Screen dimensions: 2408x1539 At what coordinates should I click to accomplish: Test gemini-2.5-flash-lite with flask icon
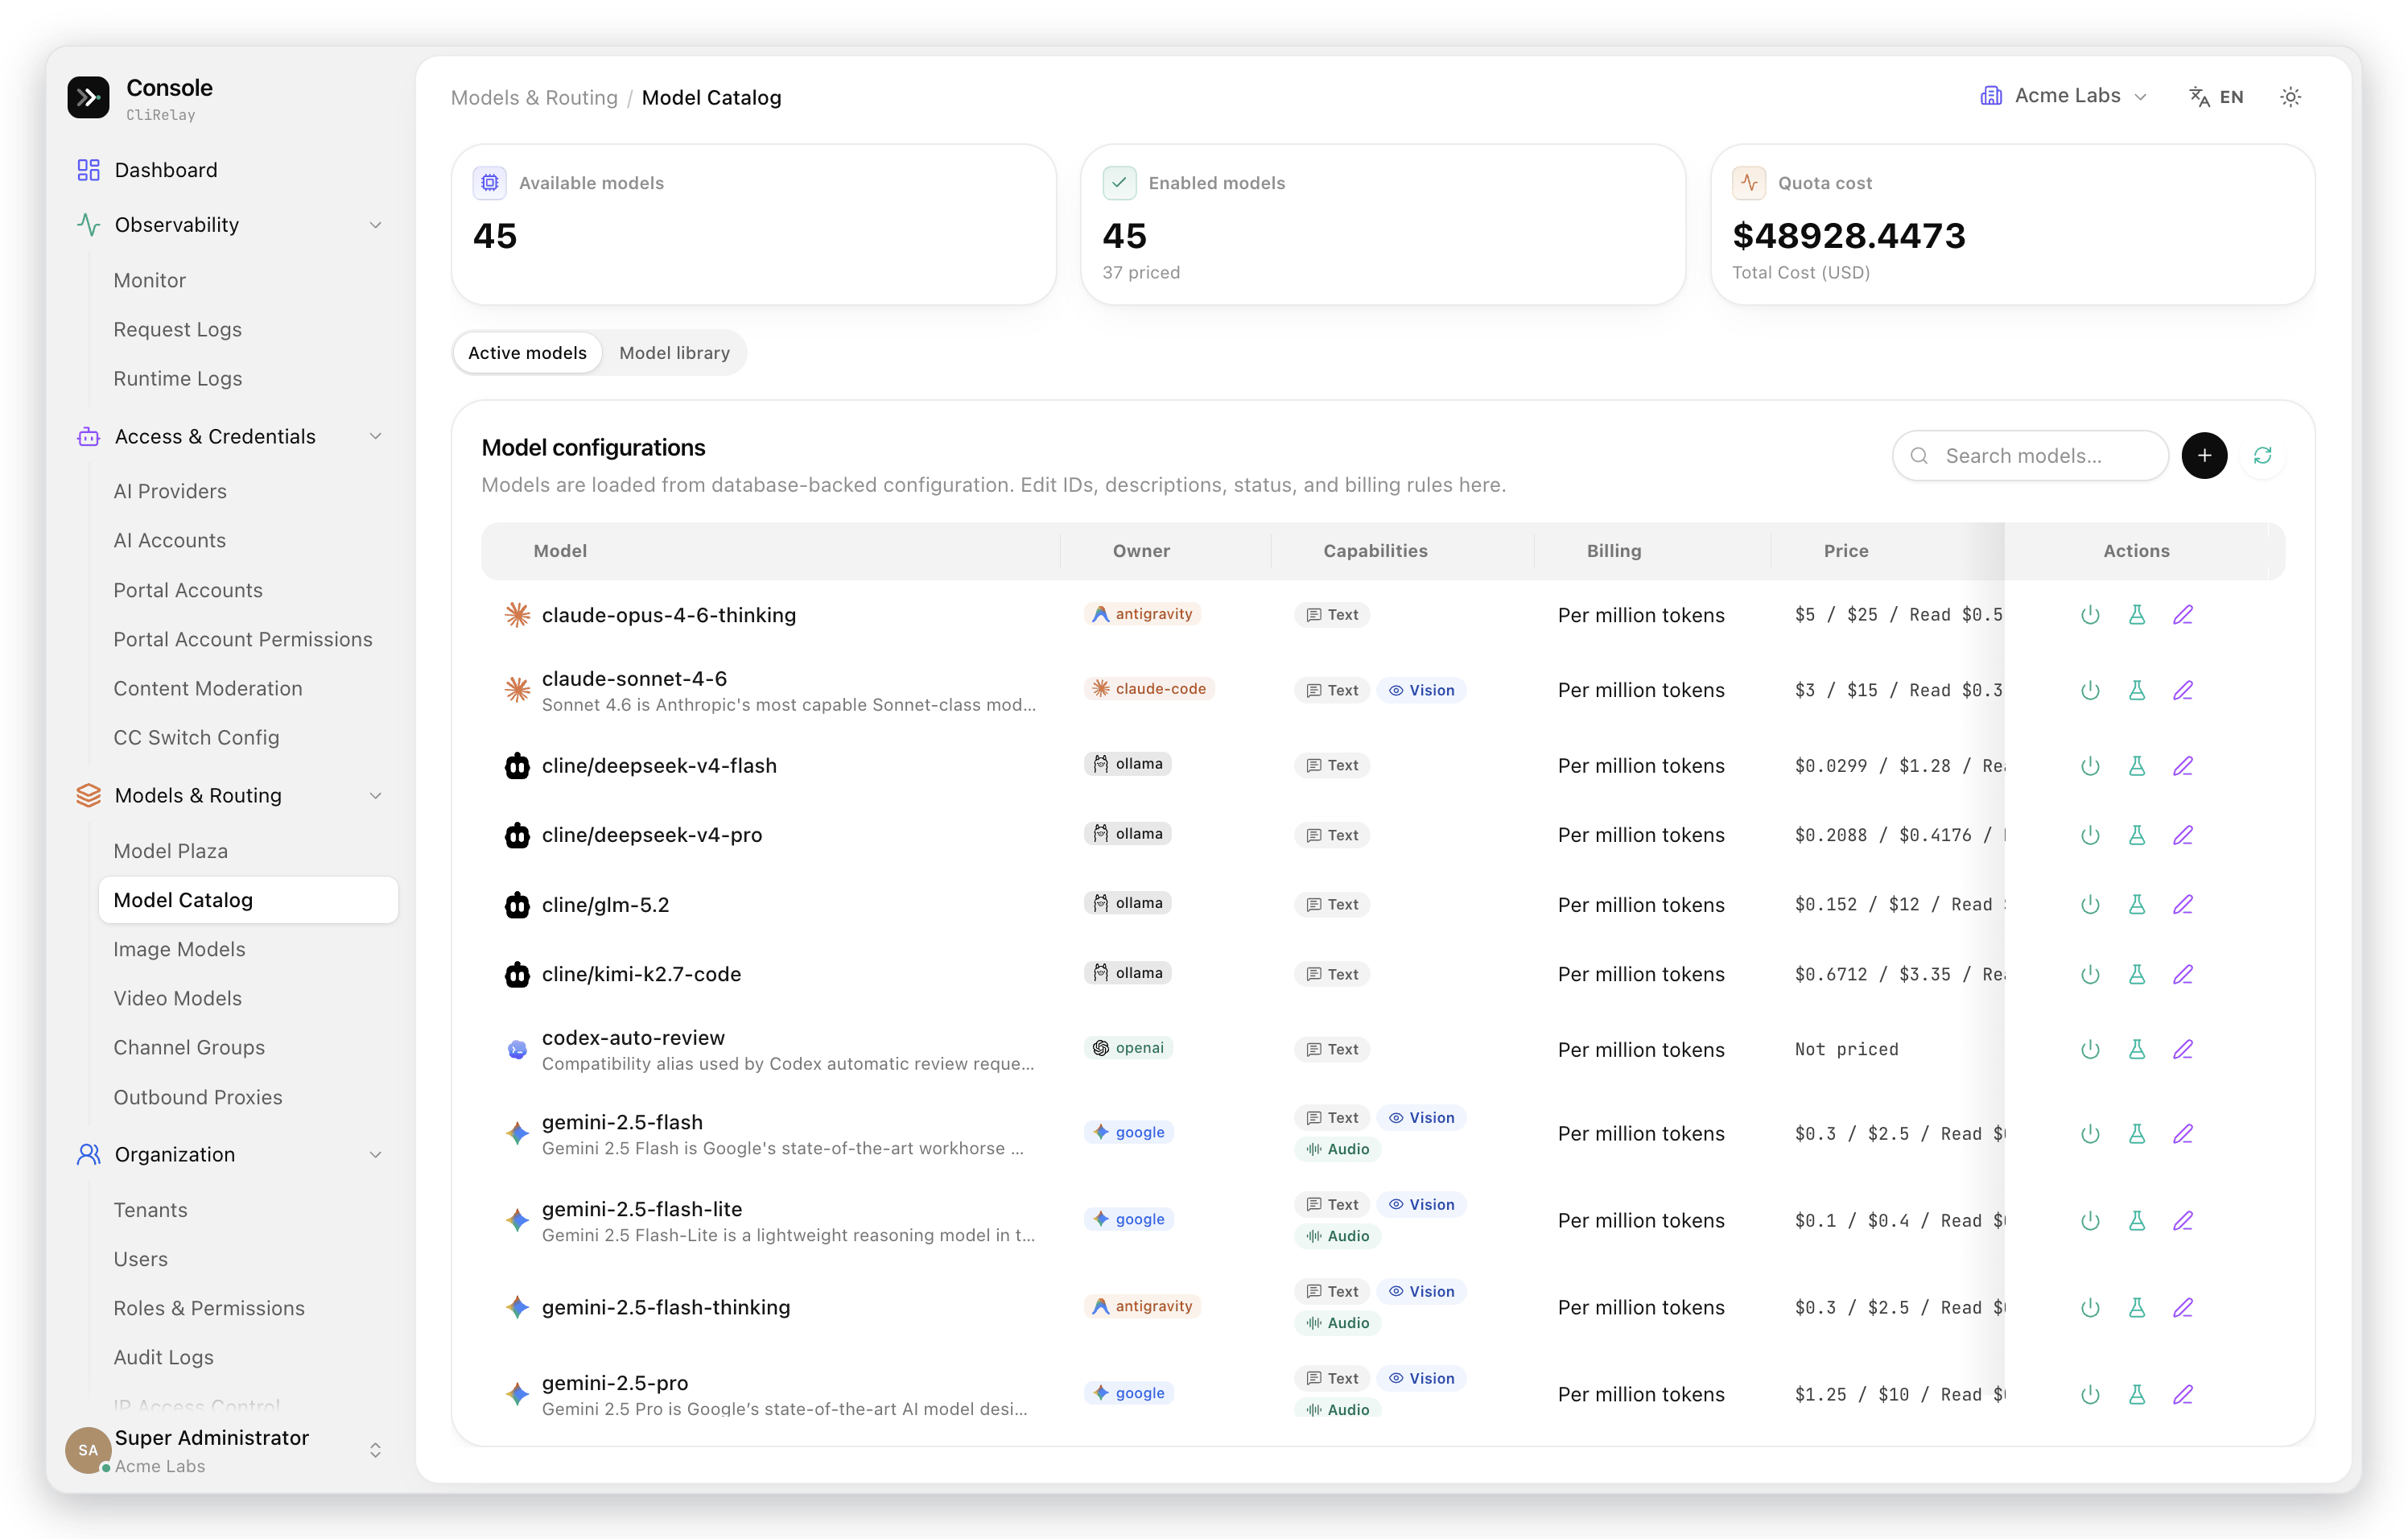pos(2136,1221)
